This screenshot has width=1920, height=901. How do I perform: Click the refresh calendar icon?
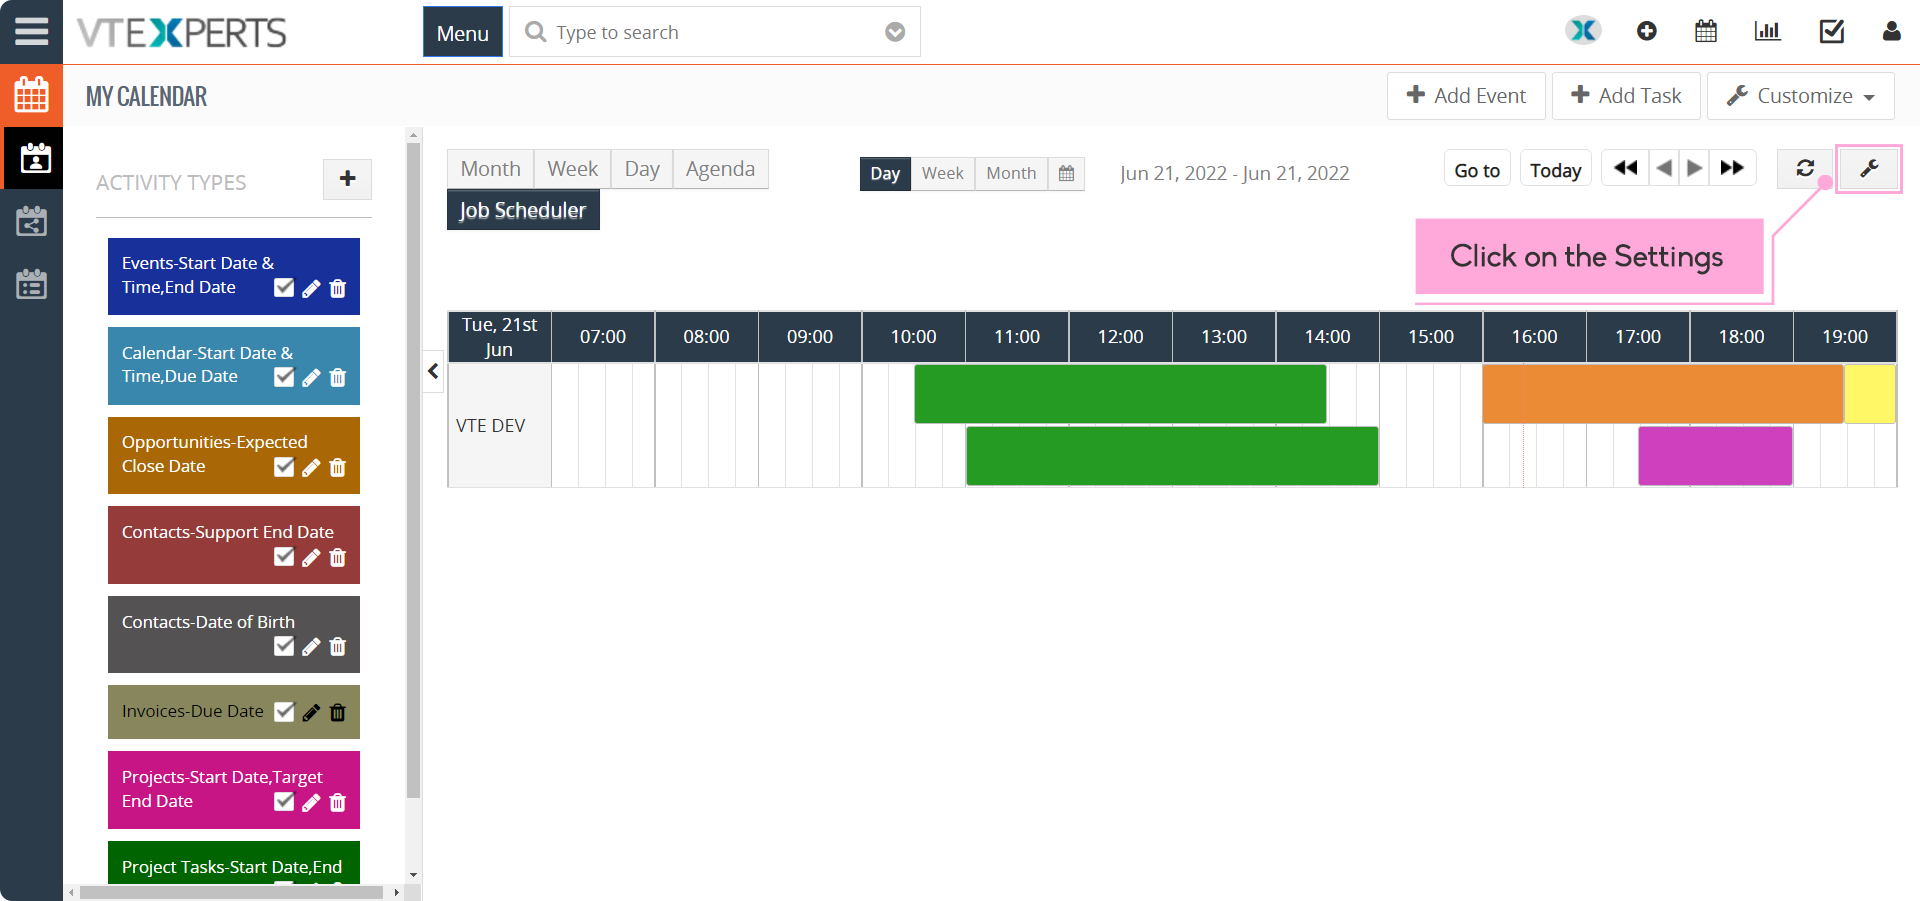coord(1804,168)
